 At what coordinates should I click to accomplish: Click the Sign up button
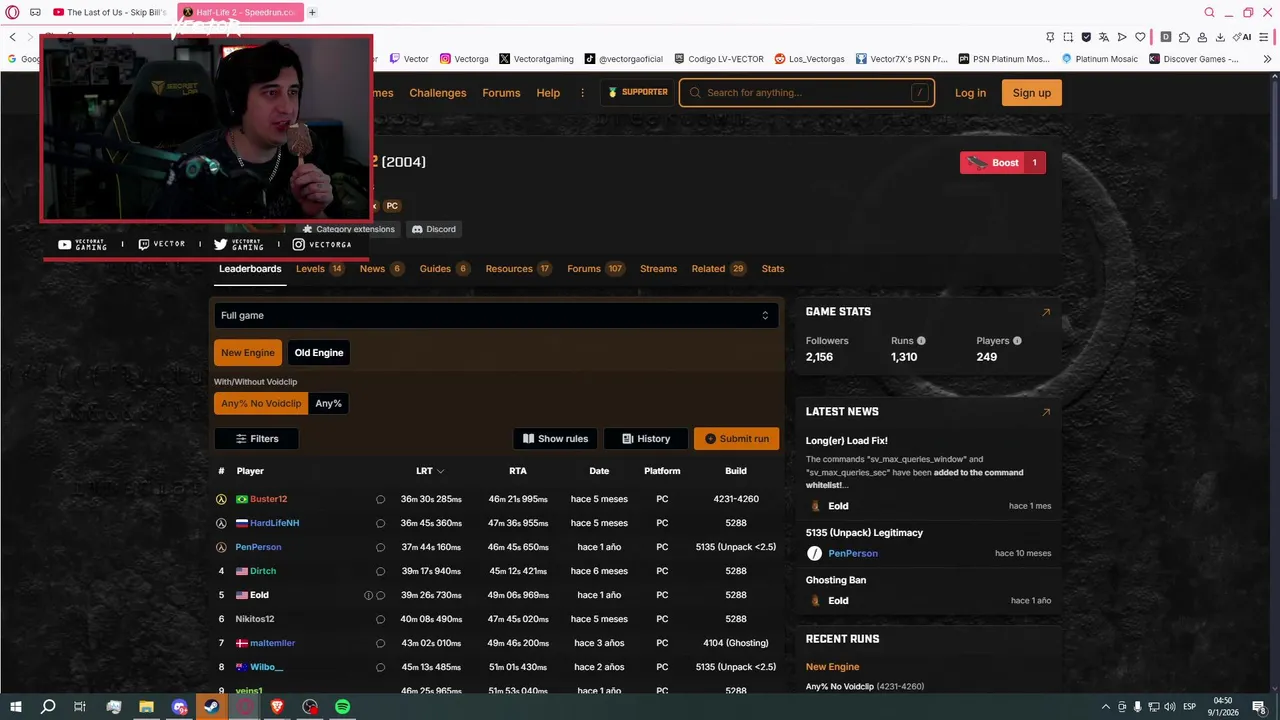(1031, 93)
